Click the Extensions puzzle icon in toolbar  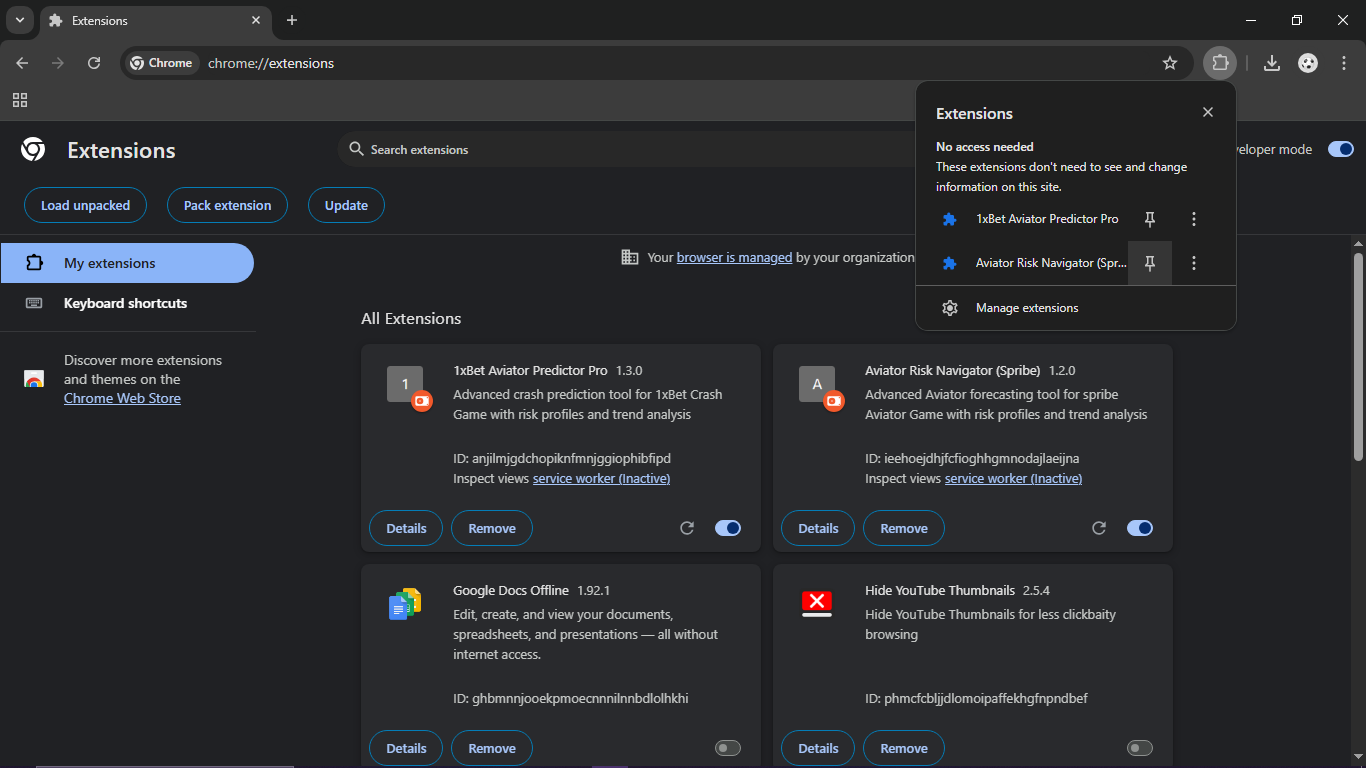[1220, 63]
